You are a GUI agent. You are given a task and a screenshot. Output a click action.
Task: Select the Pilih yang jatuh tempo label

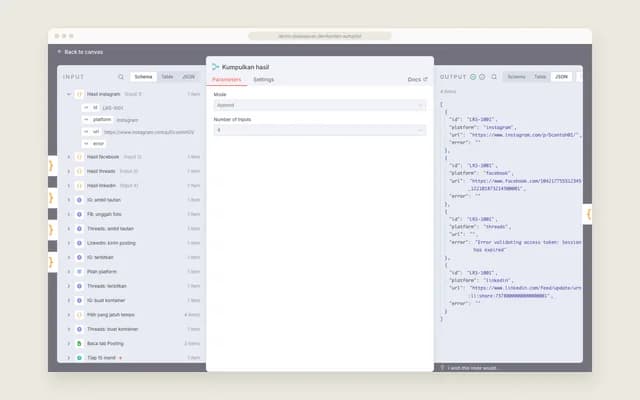(x=111, y=315)
